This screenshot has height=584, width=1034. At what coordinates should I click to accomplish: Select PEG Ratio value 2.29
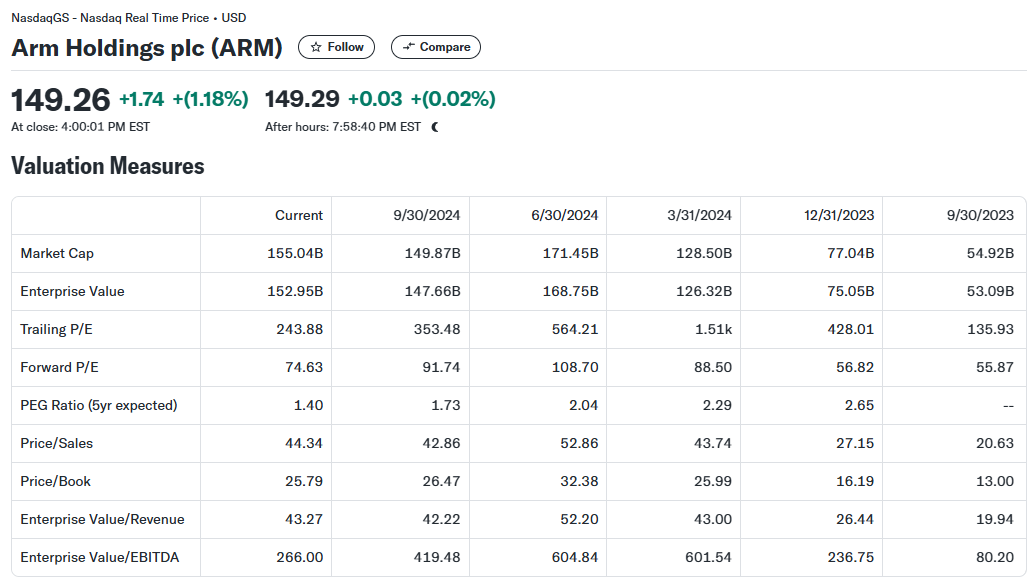pos(717,405)
